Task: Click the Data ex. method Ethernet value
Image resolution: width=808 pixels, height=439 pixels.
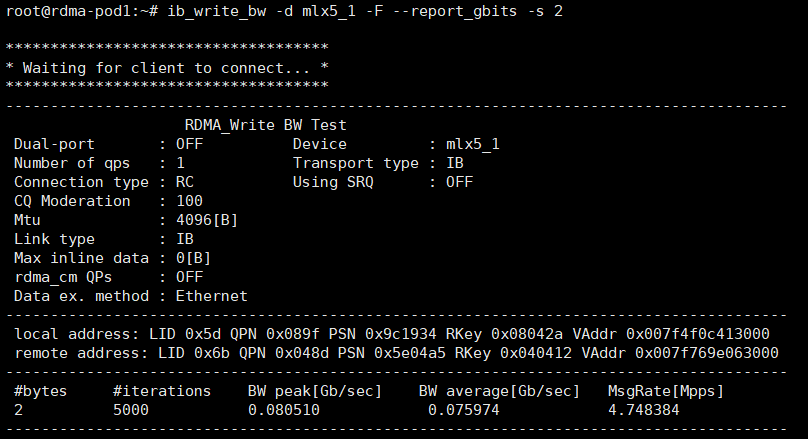Action: click(x=211, y=296)
